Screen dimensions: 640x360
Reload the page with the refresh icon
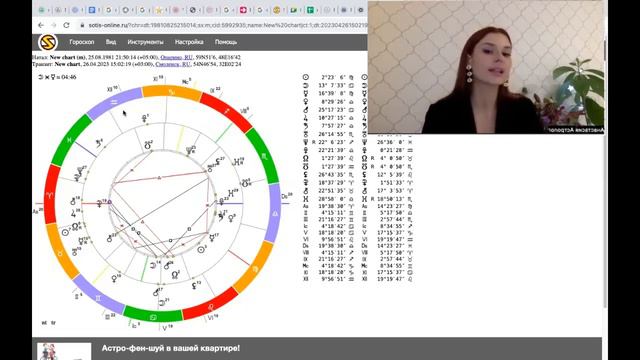click(x=66, y=25)
